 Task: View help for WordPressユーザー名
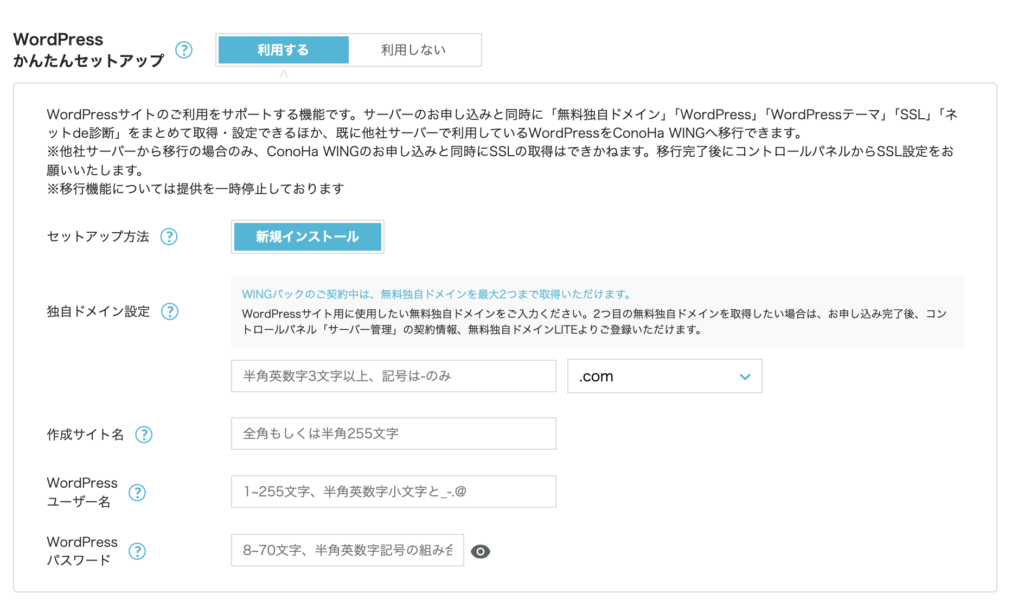pos(137,492)
